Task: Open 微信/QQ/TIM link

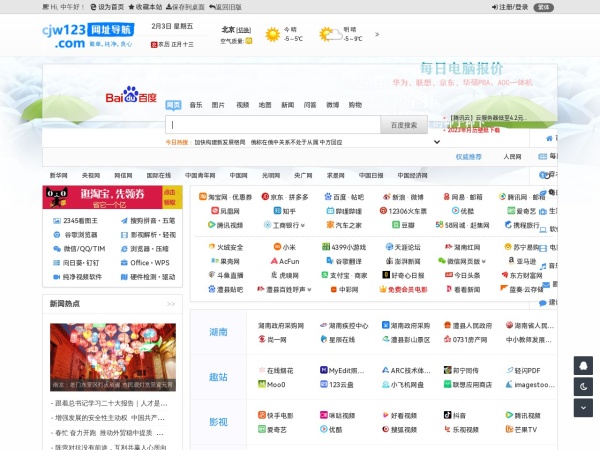Action: pos(79,249)
